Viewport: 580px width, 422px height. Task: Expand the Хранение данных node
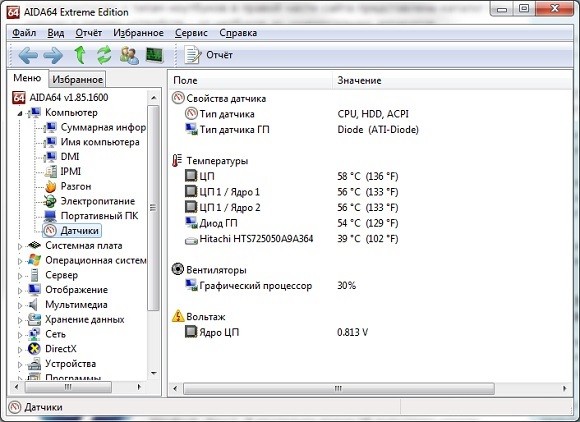[20, 320]
